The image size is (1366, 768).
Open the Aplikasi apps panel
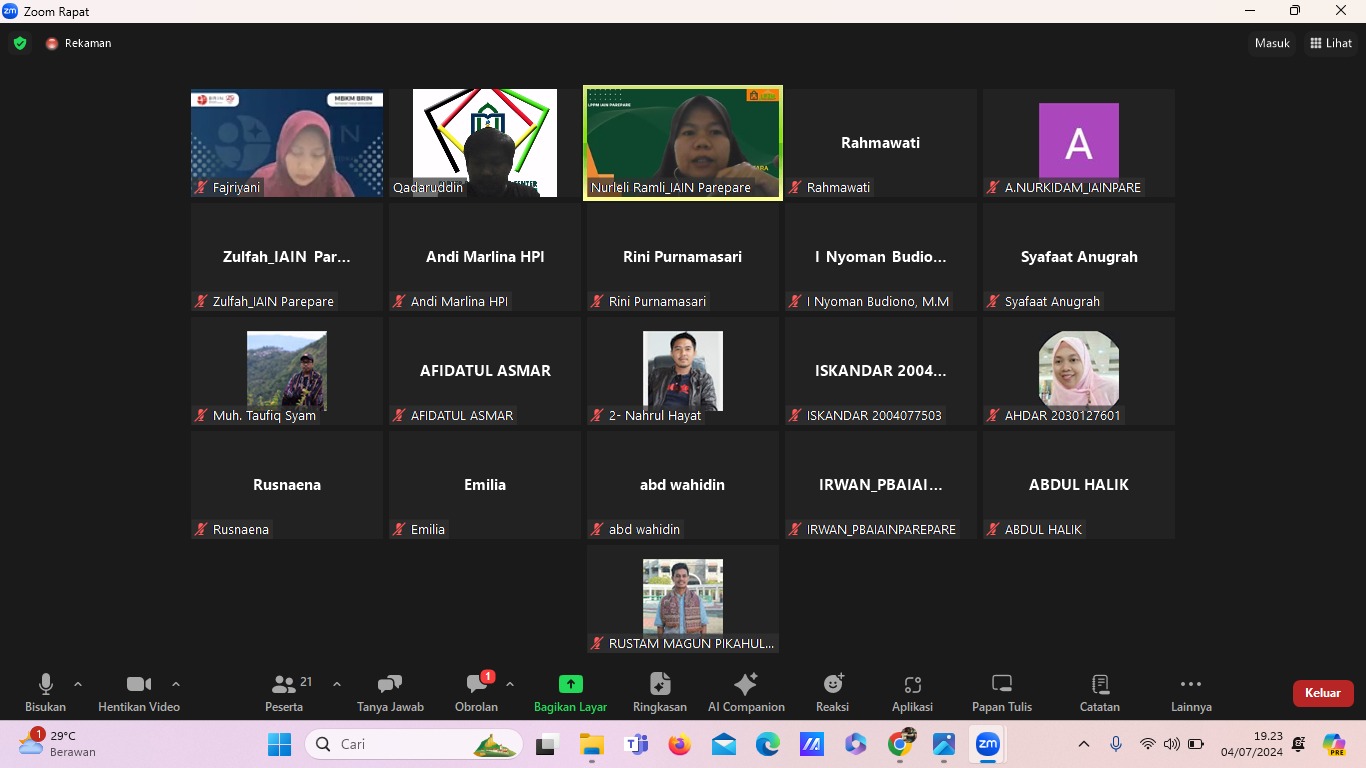912,693
